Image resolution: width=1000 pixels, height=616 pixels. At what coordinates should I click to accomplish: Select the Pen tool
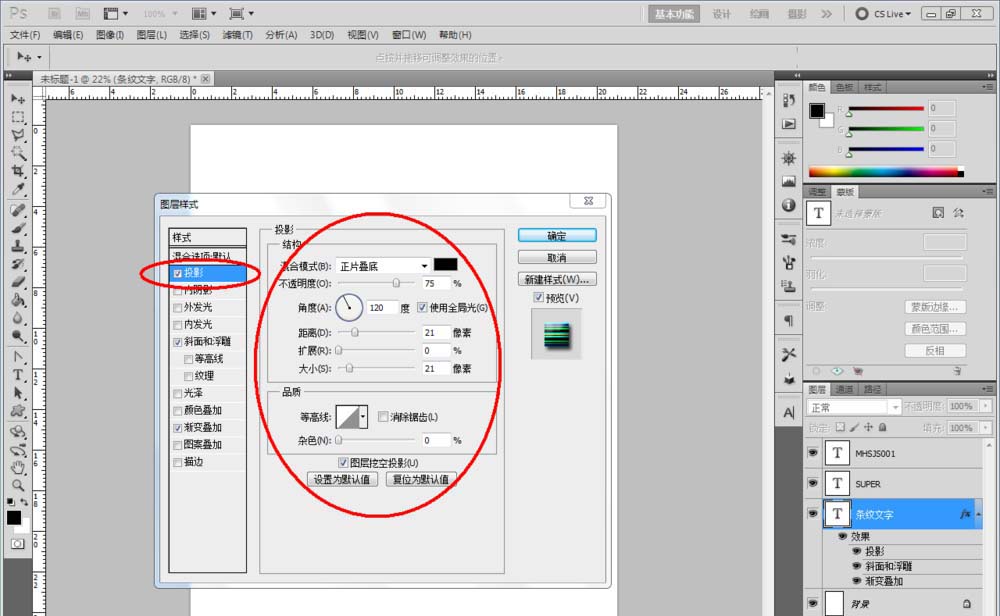click(x=18, y=356)
